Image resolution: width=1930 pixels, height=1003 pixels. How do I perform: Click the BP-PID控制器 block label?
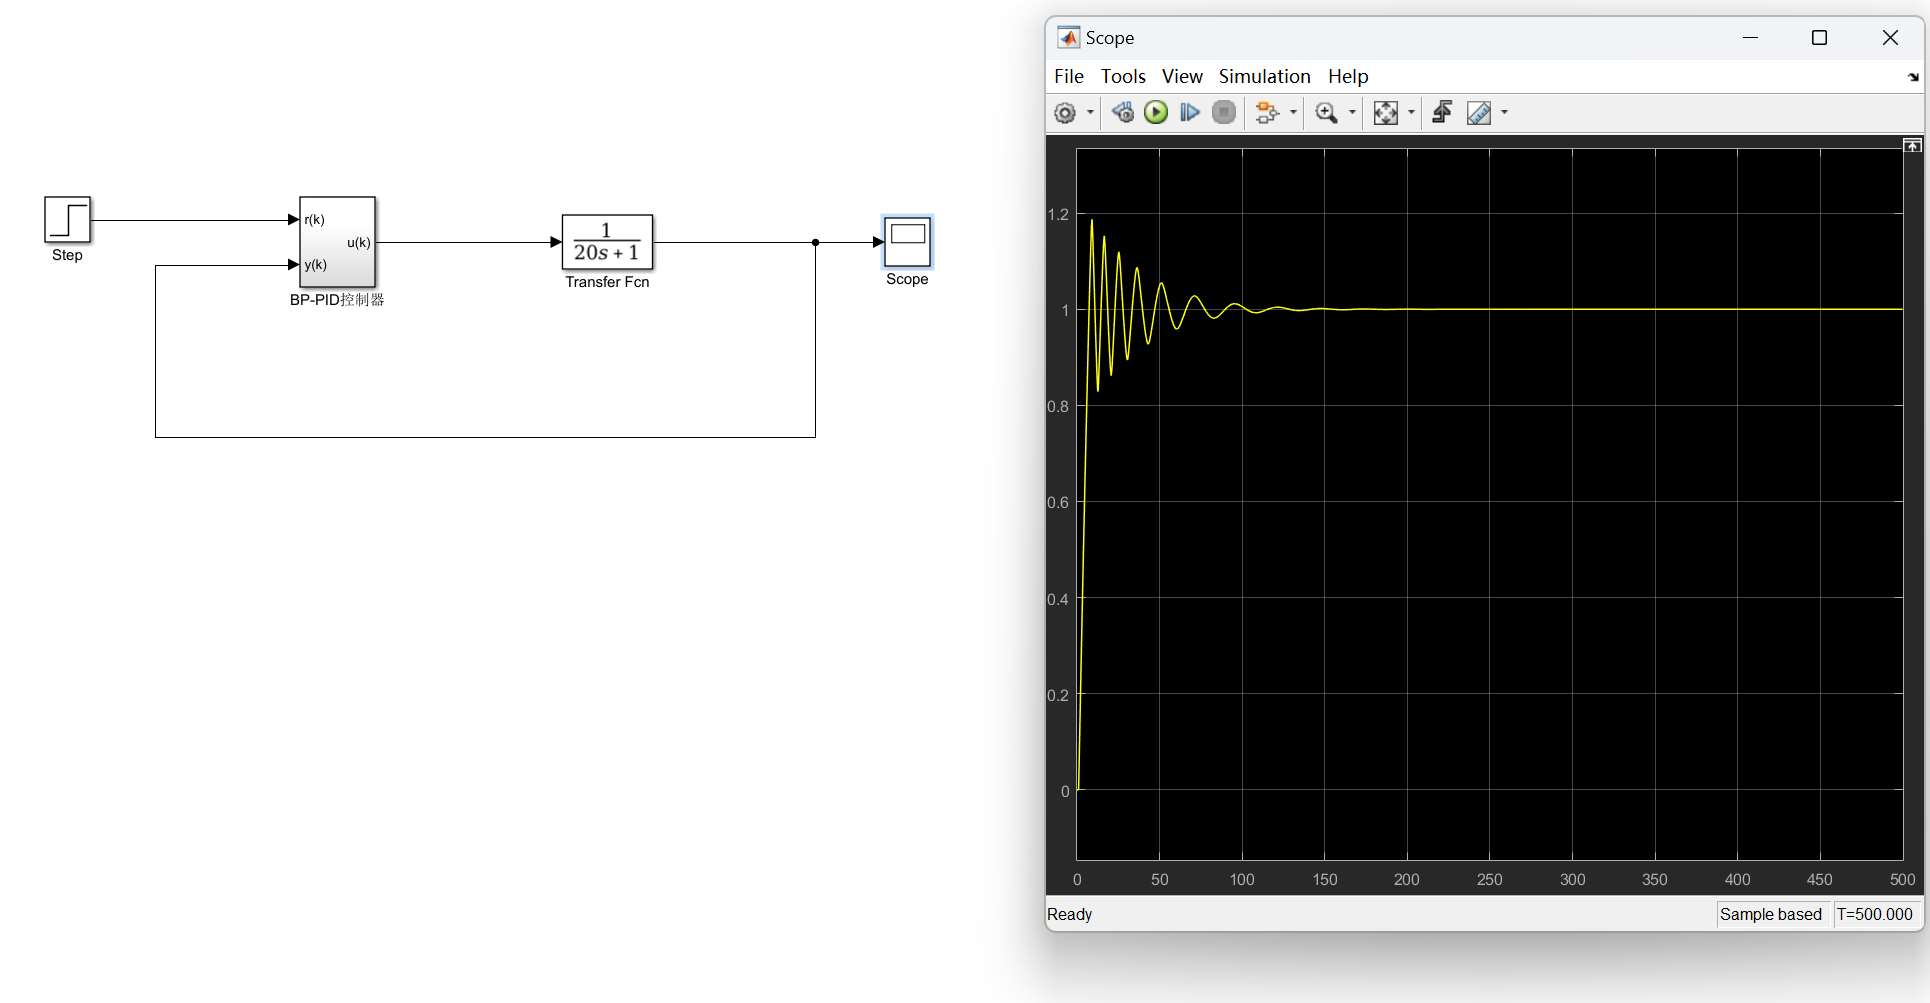(337, 299)
